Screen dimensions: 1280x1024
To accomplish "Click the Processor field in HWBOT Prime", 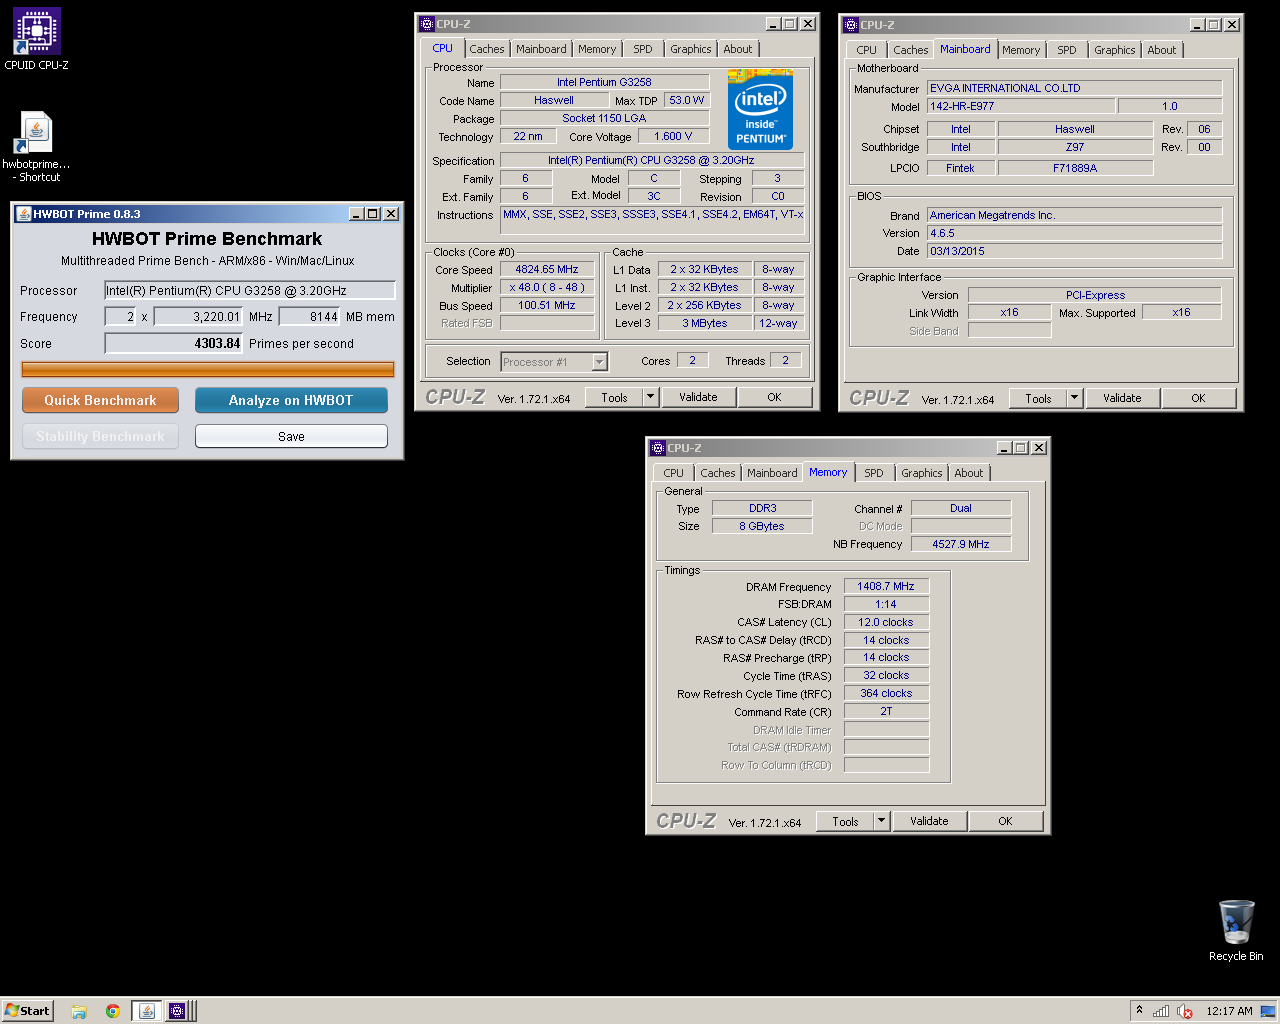I will pos(250,290).
